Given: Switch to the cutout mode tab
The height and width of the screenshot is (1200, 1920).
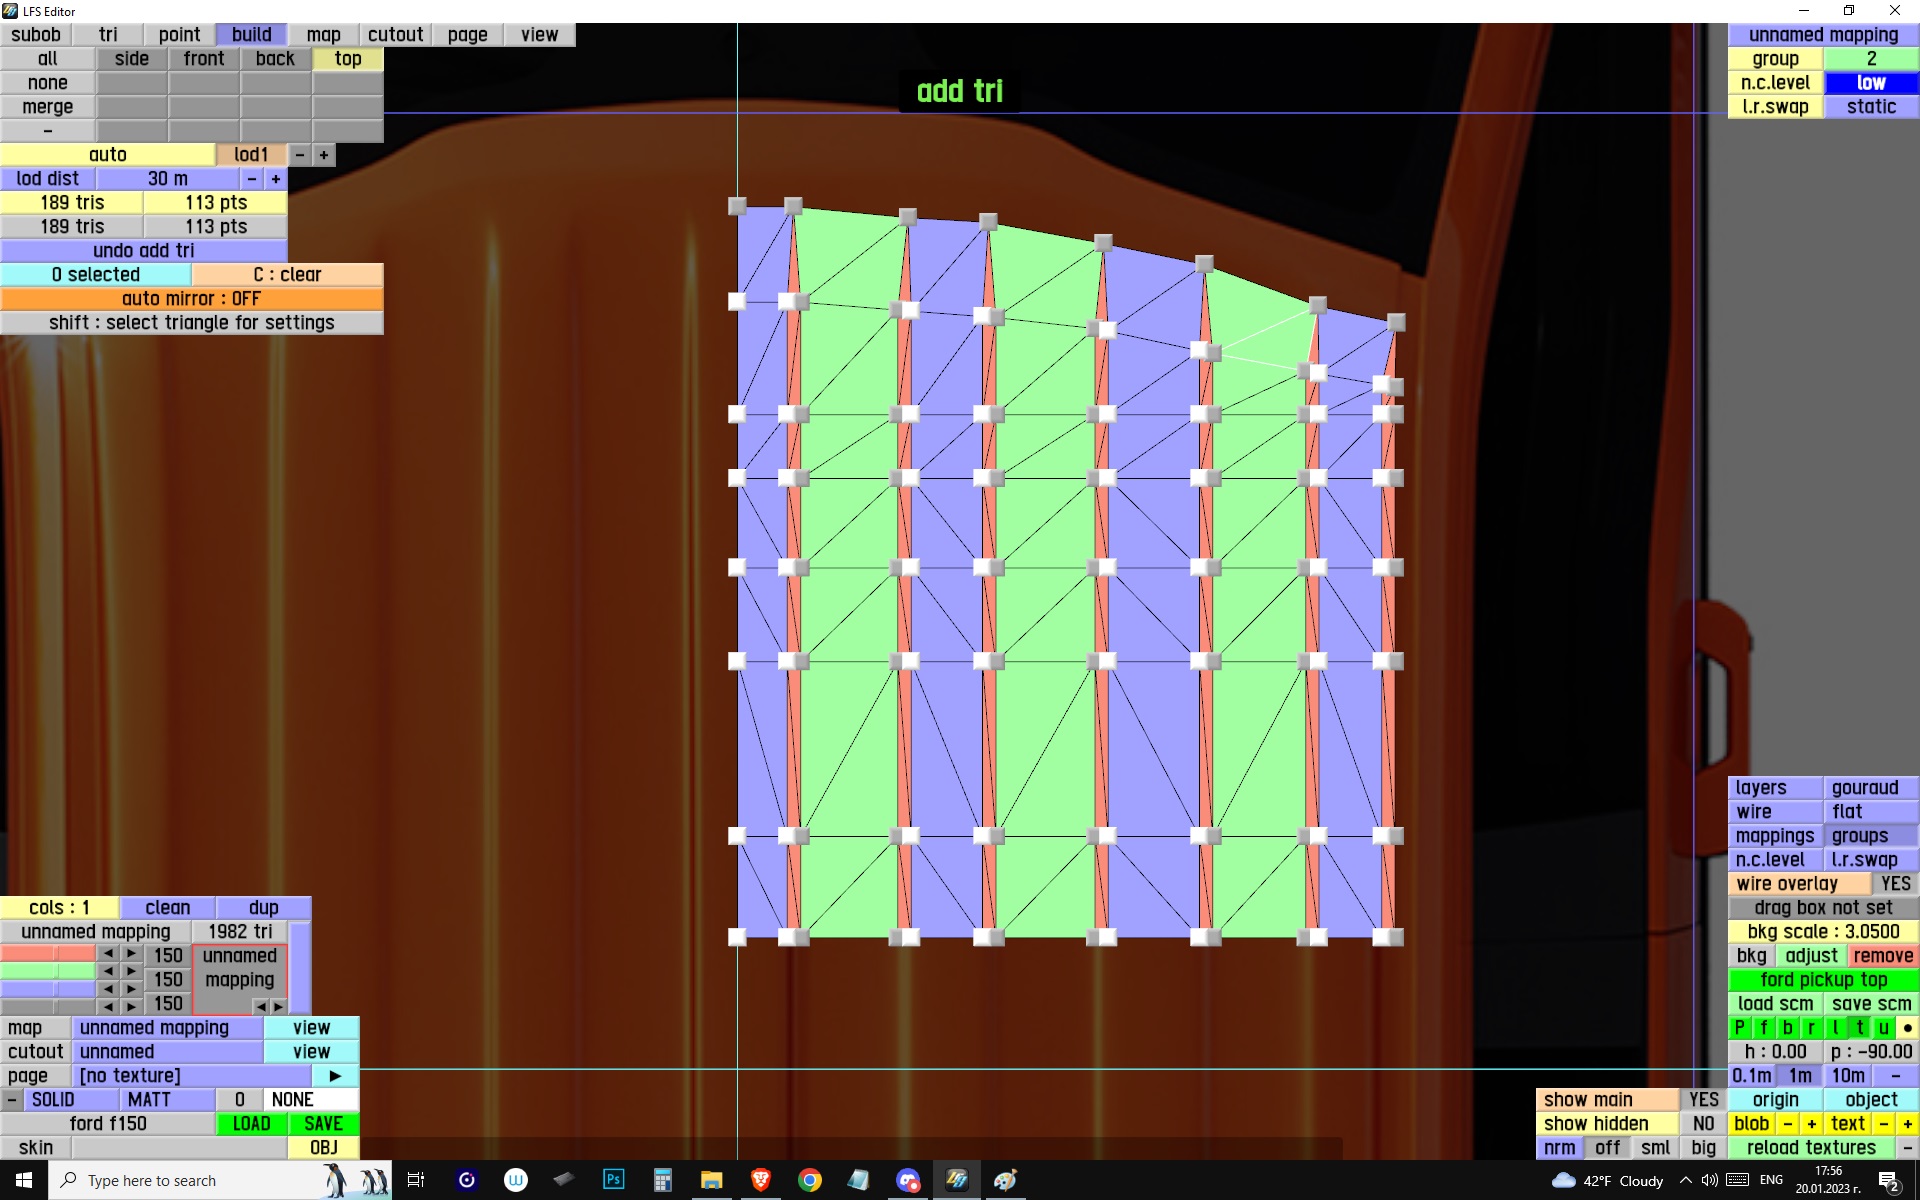Looking at the screenshot, I should [395, 35].
